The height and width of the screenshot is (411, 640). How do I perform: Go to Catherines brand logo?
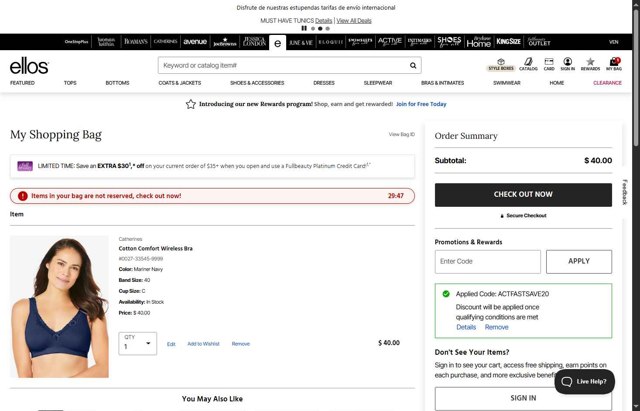click(165, 42)
